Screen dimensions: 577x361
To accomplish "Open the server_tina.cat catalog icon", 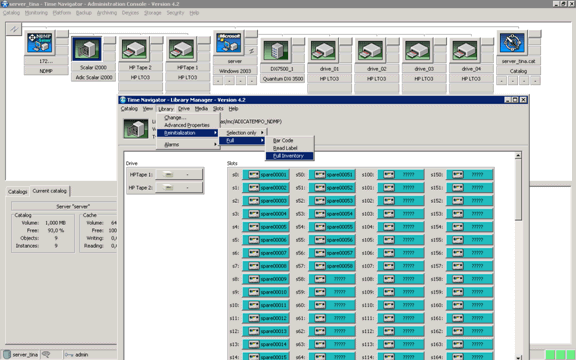I will [x=512, y=43].
